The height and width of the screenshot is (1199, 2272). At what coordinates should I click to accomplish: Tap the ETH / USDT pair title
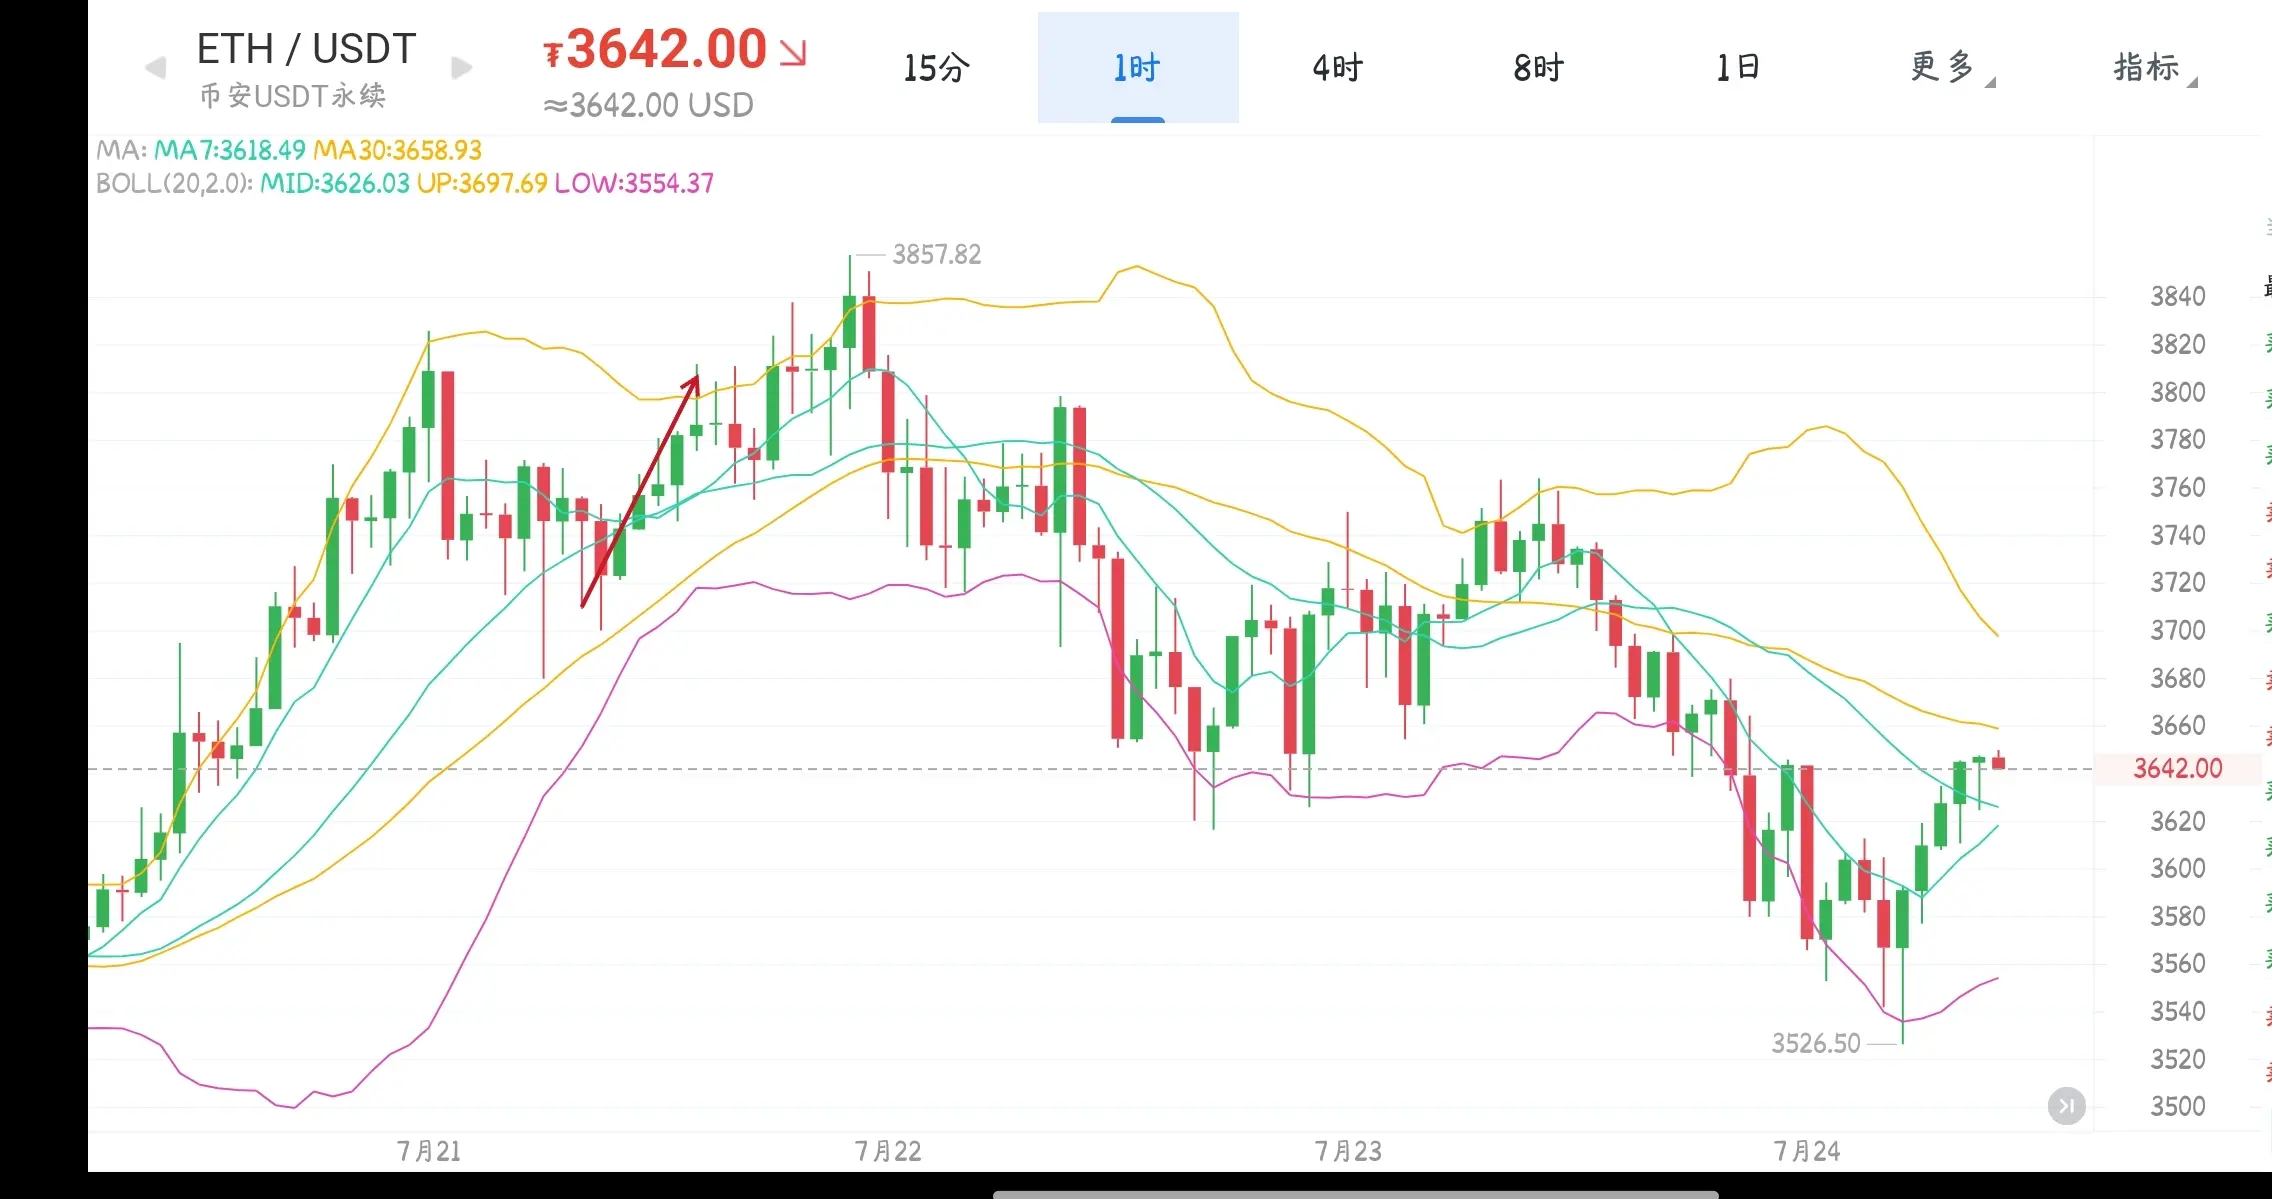(x=307, y=48)
